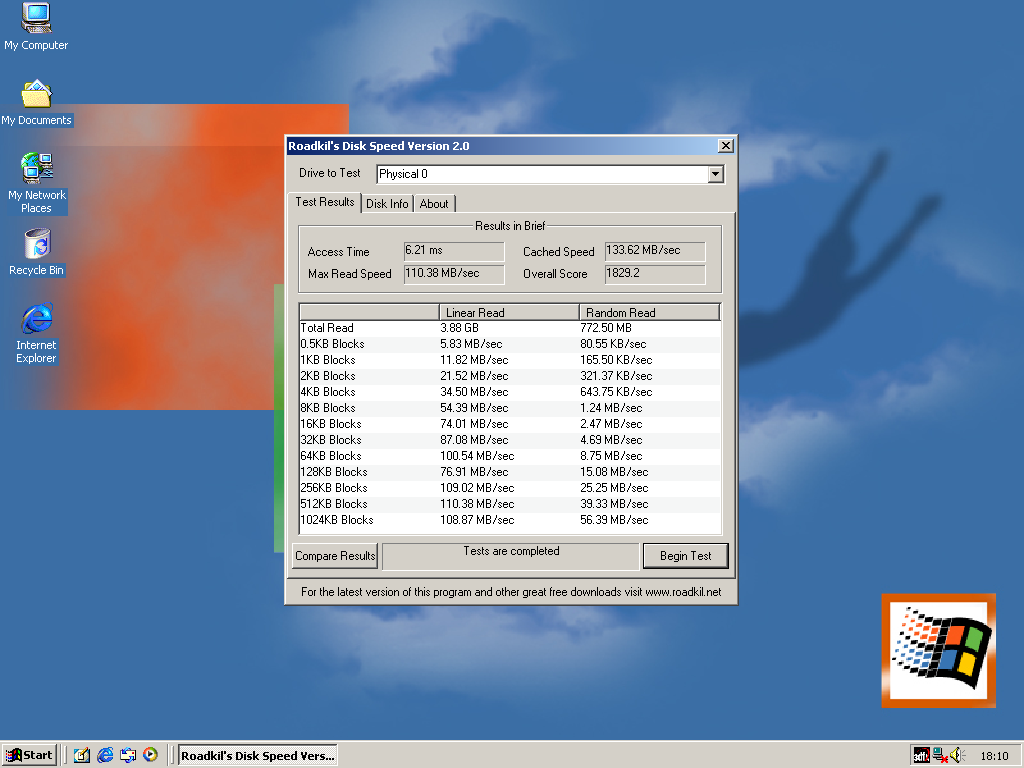Click the clock showing 18:10

pos(994,756)
